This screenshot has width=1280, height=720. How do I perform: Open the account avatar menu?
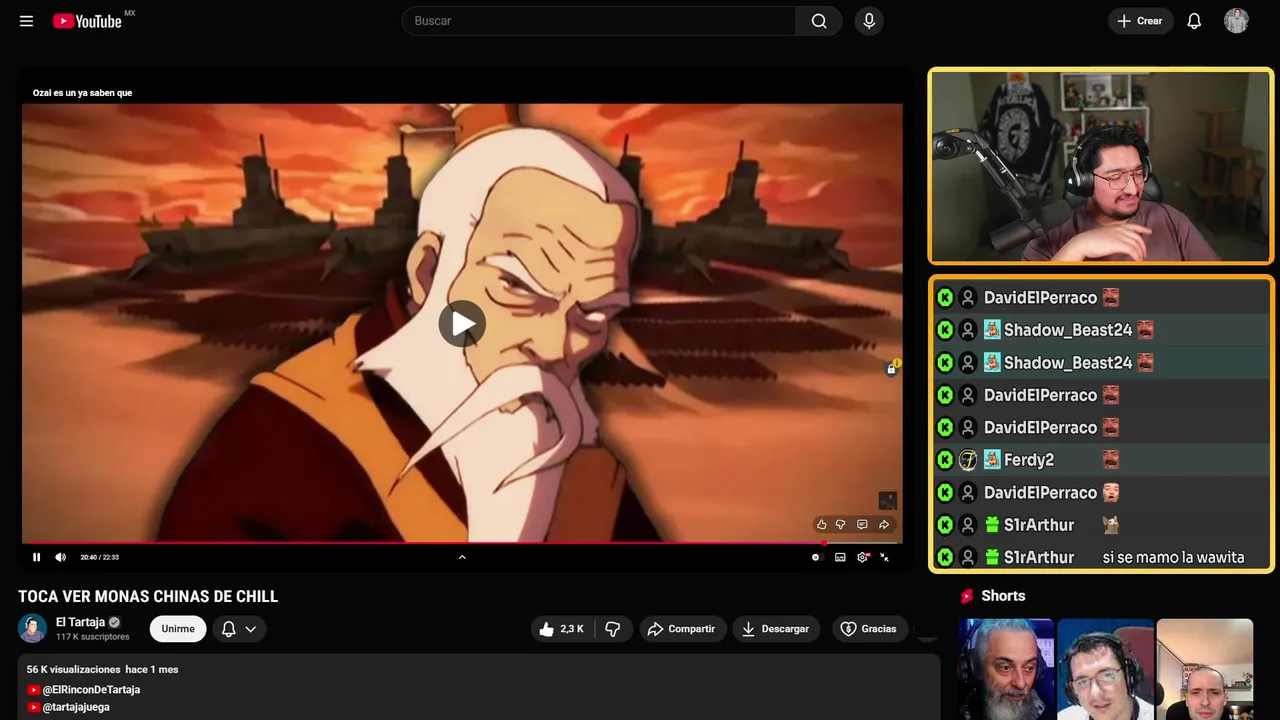click(1236, 21)
